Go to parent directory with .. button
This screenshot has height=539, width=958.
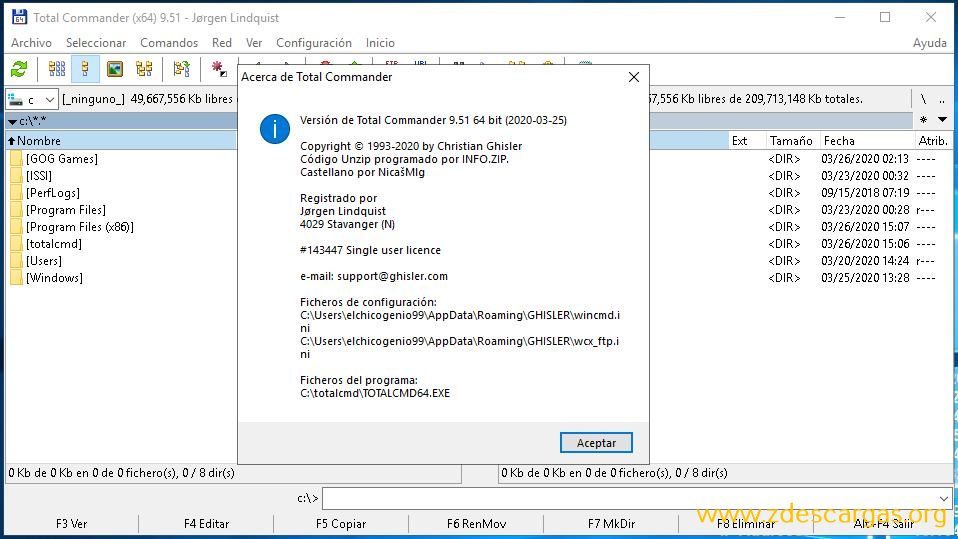pos(942,99)
